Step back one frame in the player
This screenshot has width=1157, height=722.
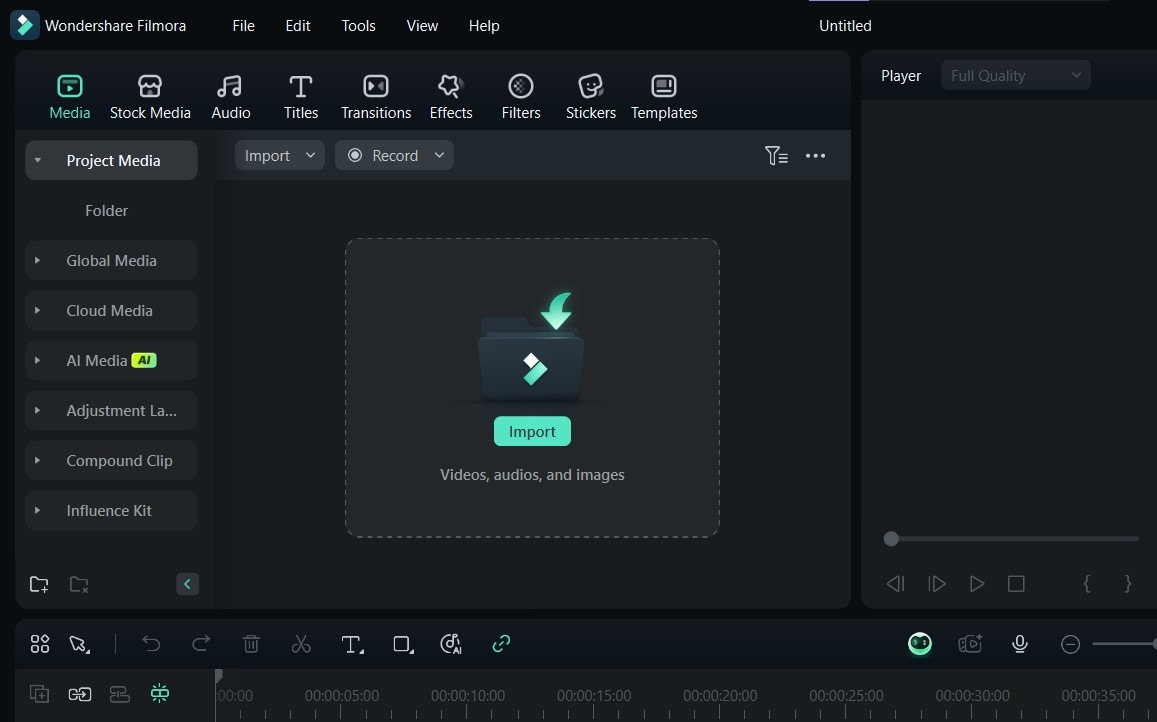coord(895,584)
